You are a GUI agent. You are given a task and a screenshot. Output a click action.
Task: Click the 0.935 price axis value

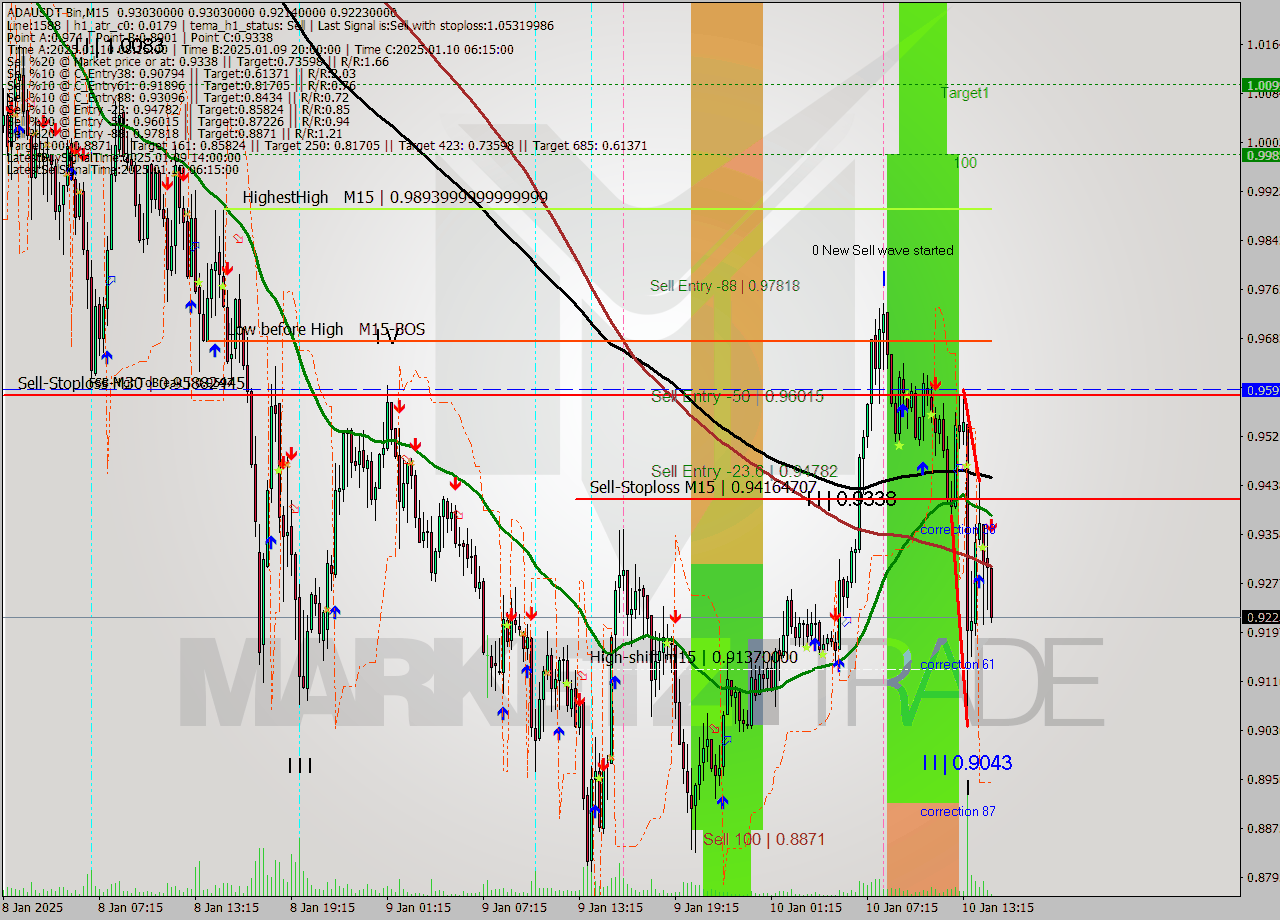1263,534
